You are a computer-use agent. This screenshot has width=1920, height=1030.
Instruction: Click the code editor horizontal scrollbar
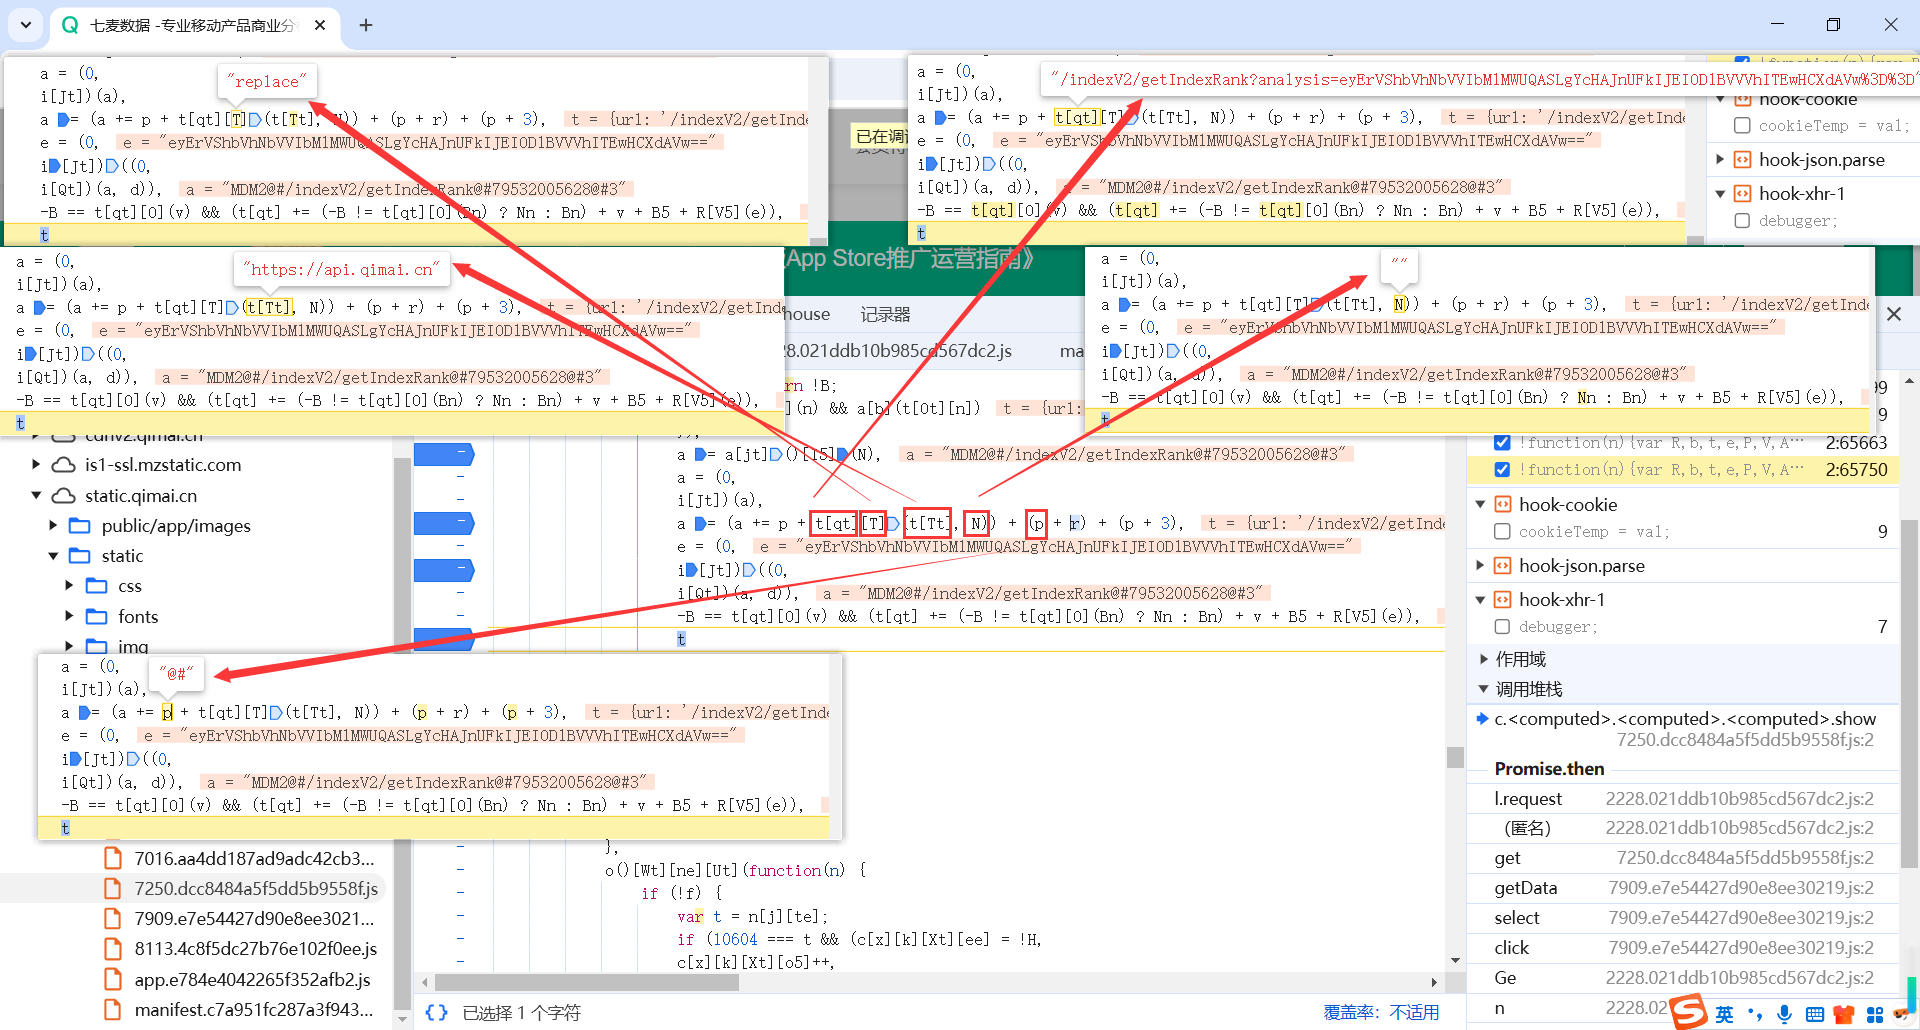[x=587, y=982]
